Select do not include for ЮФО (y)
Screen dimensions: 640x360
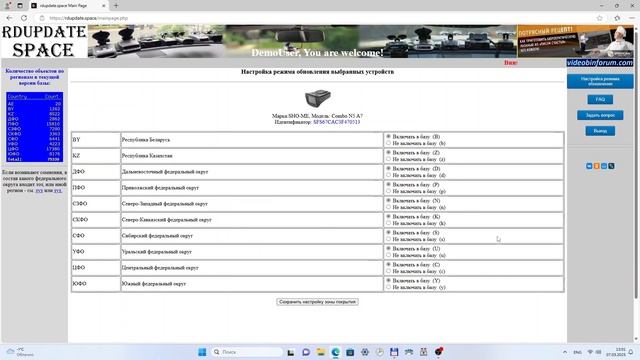[388, 287]
